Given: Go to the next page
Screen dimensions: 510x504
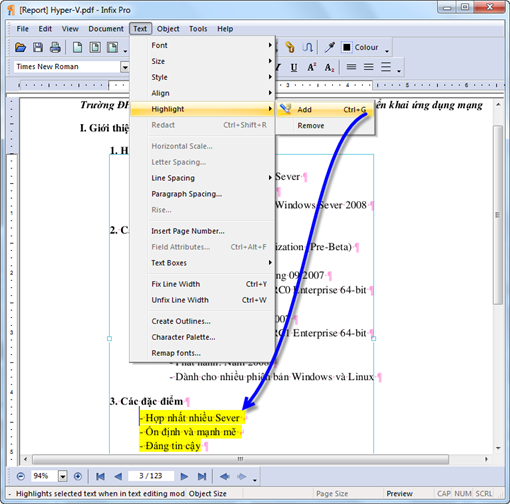Looking at the screenshot, I should coord(184,477).
